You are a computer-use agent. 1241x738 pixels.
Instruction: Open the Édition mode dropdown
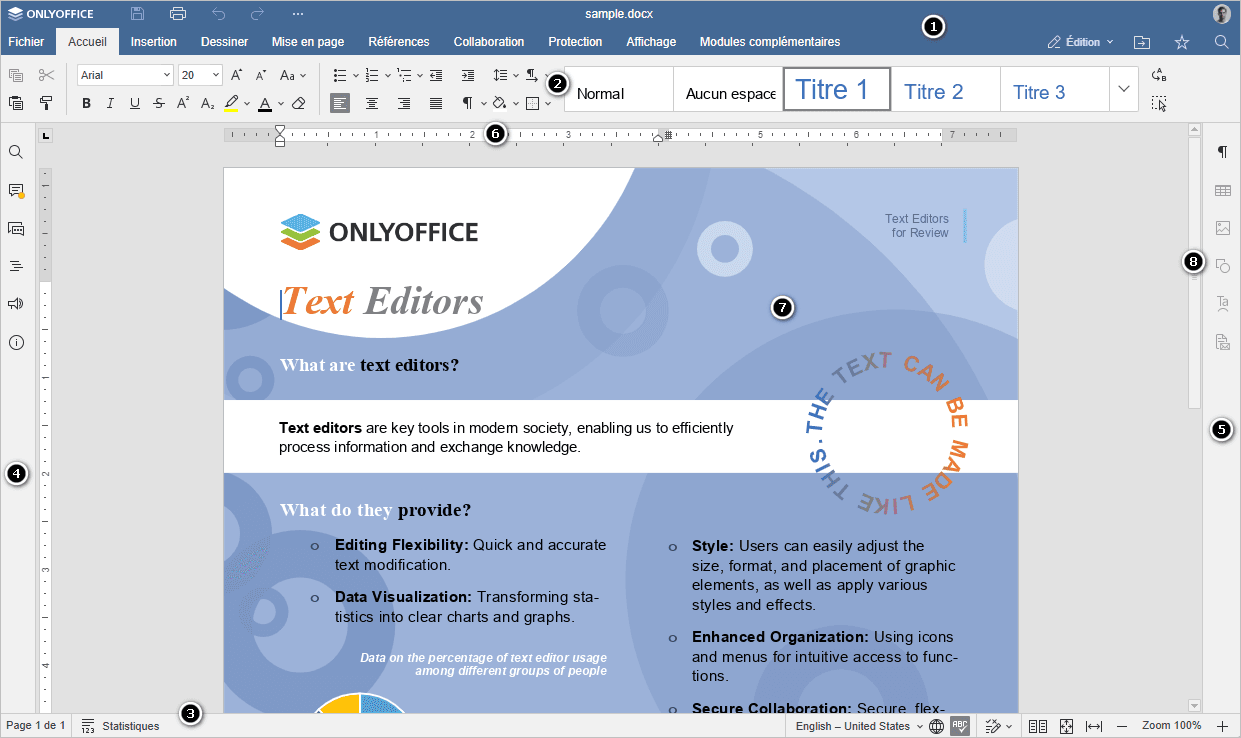point(1080,42)
